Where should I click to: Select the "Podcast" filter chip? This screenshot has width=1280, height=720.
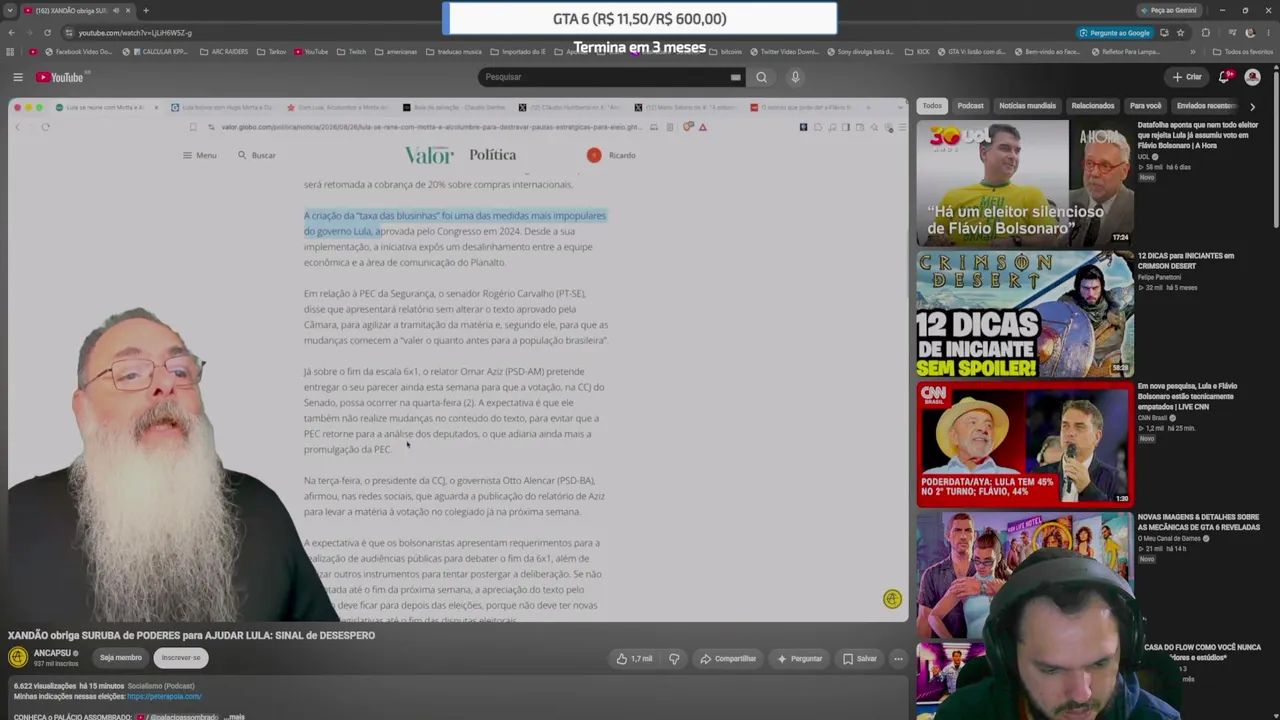point(970,106)
